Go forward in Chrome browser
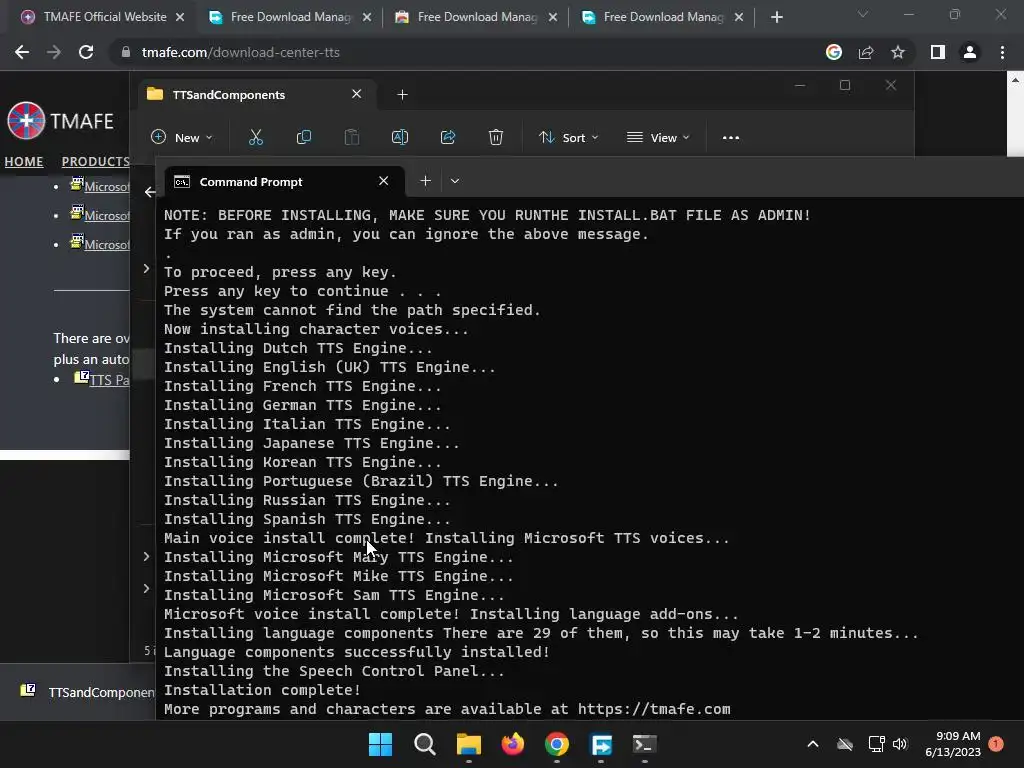 tap(54, 52)
